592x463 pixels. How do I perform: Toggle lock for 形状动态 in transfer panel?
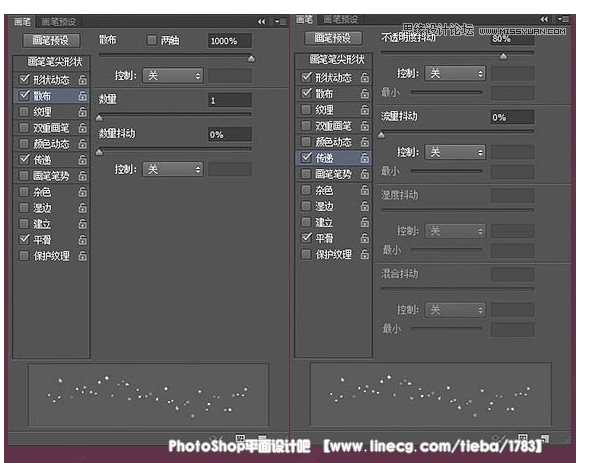pyautogui.click(x=364, y=77)
